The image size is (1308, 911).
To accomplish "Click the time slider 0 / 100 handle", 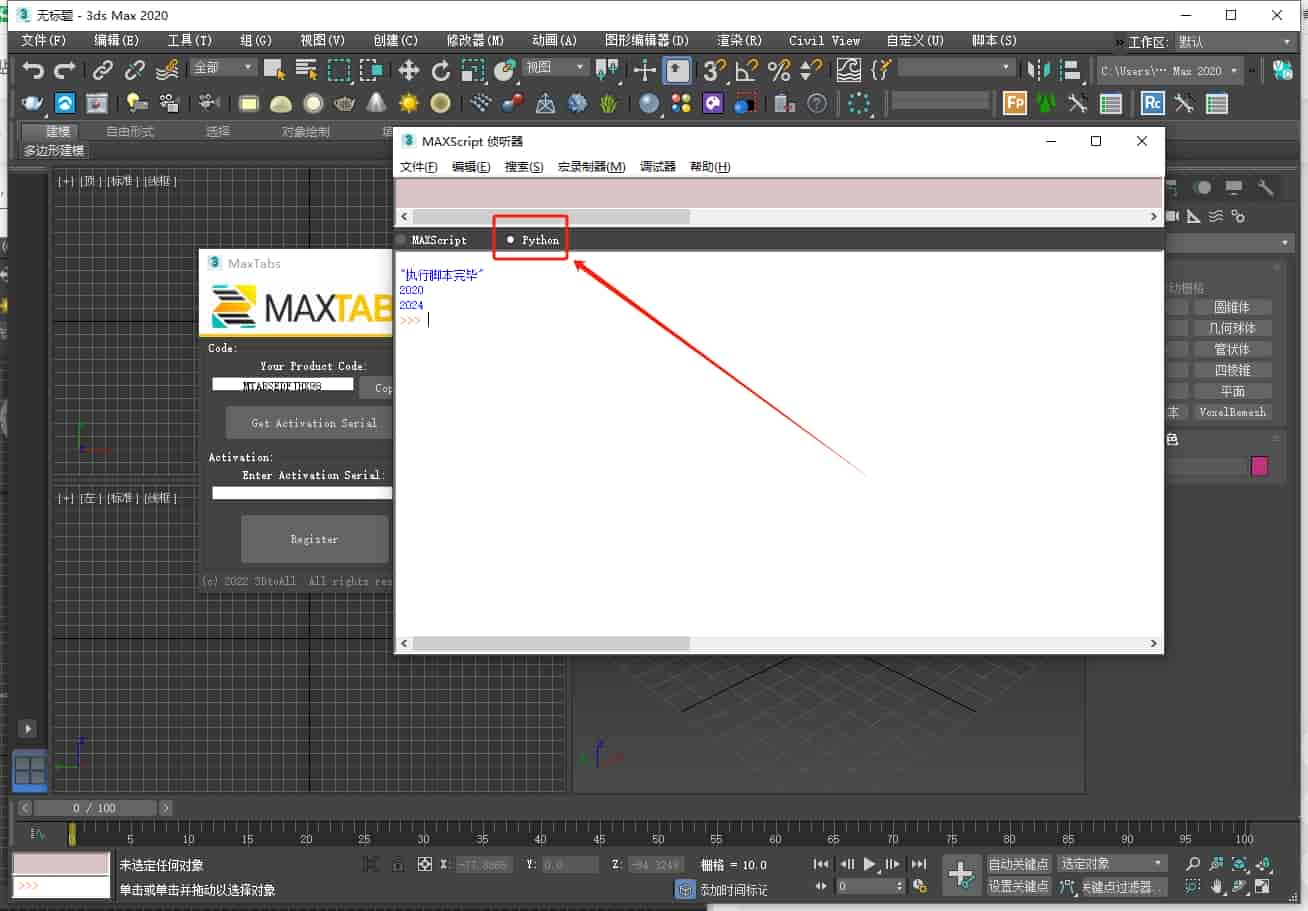I will tap(94, 808).
